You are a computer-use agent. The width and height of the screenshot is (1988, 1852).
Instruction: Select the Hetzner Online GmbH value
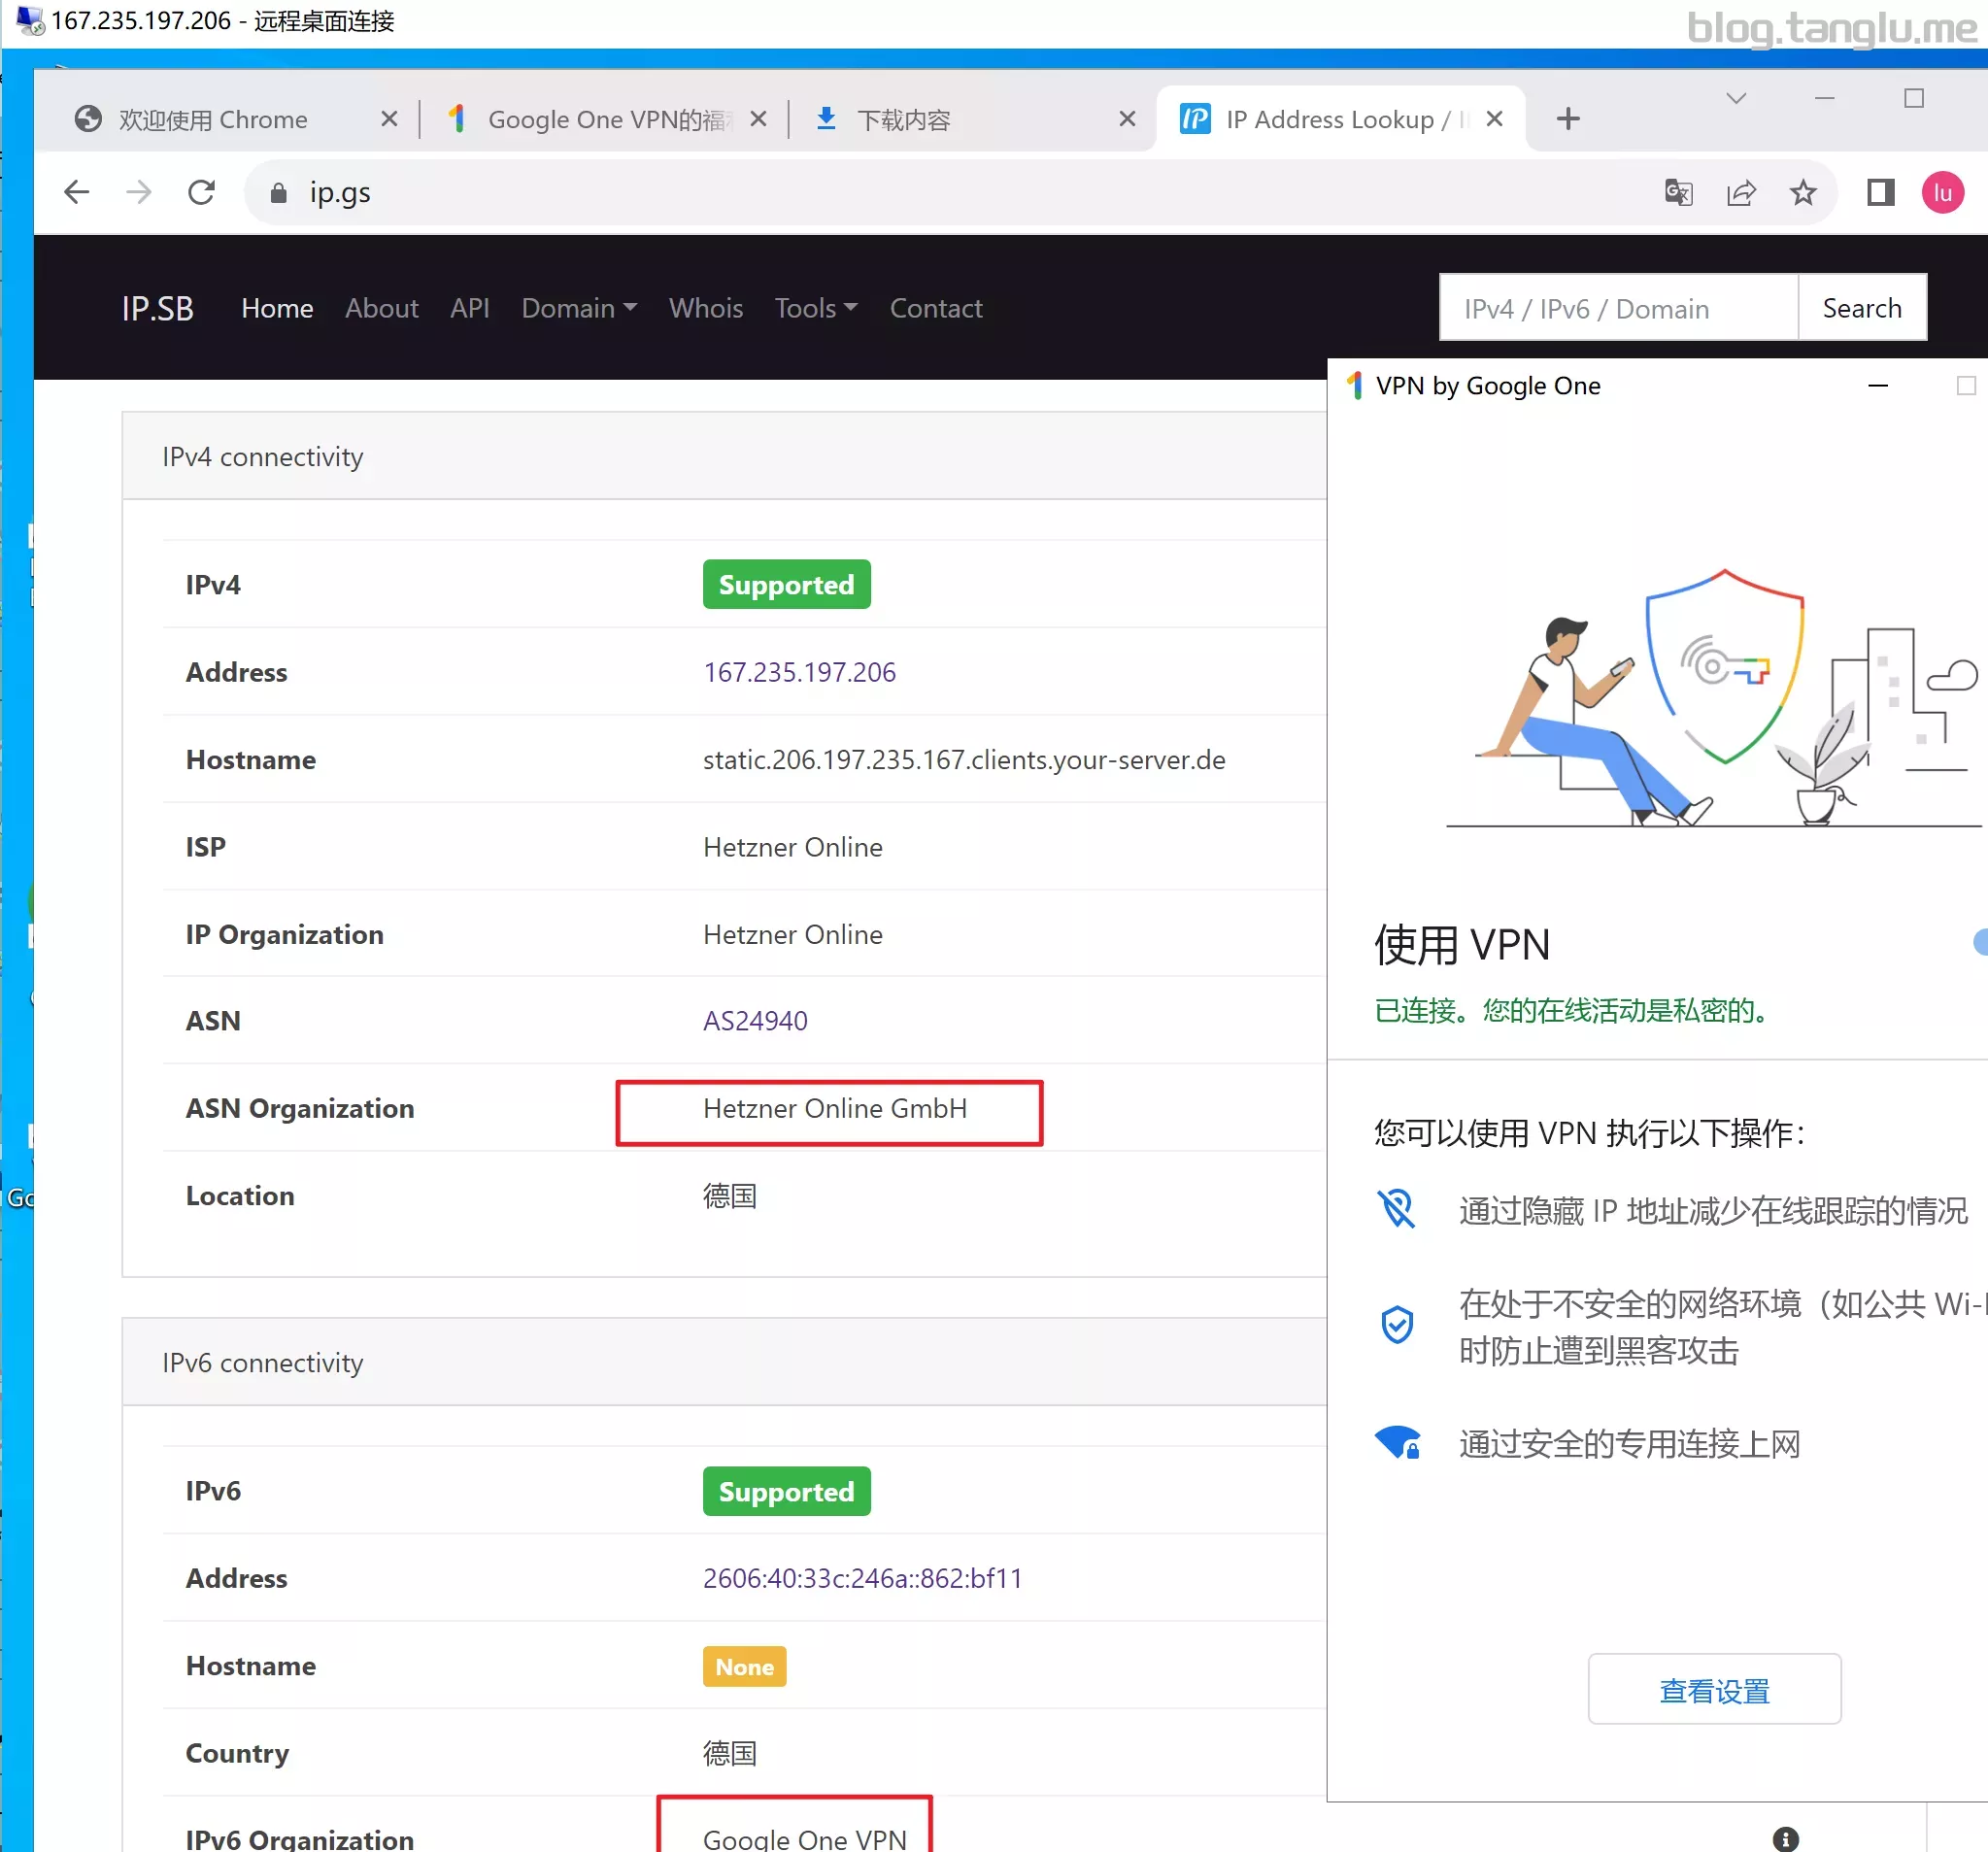click(x=834, y=1108)
